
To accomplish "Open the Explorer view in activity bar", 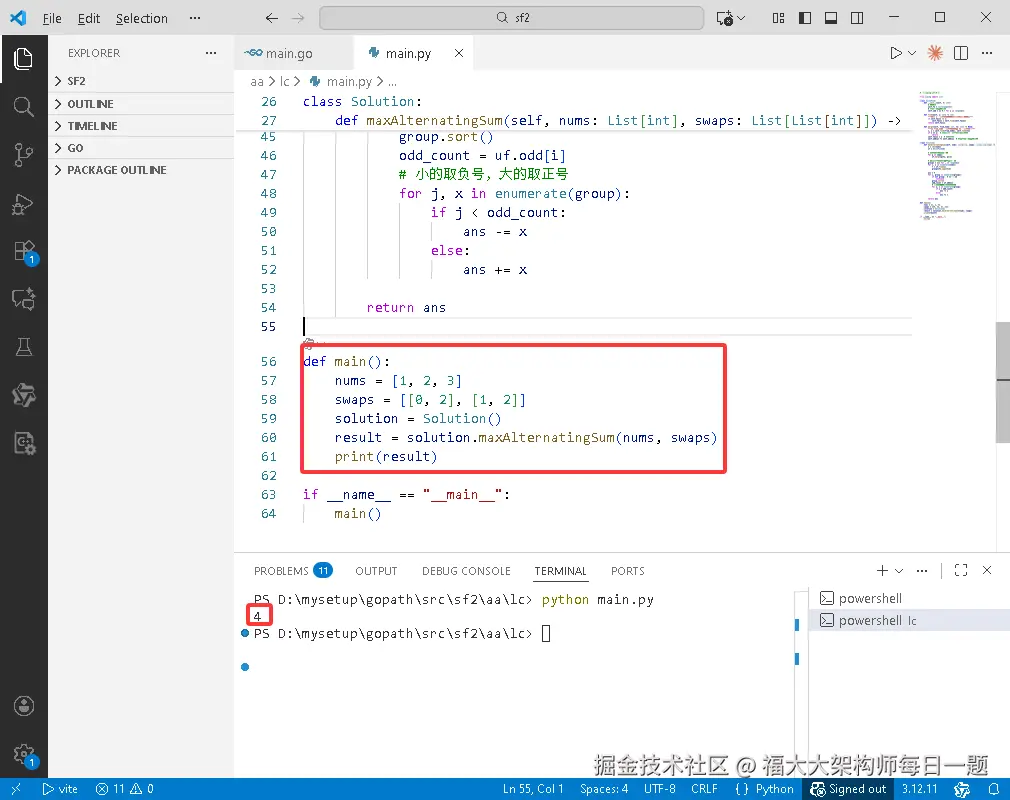I will tap(23, 59).
